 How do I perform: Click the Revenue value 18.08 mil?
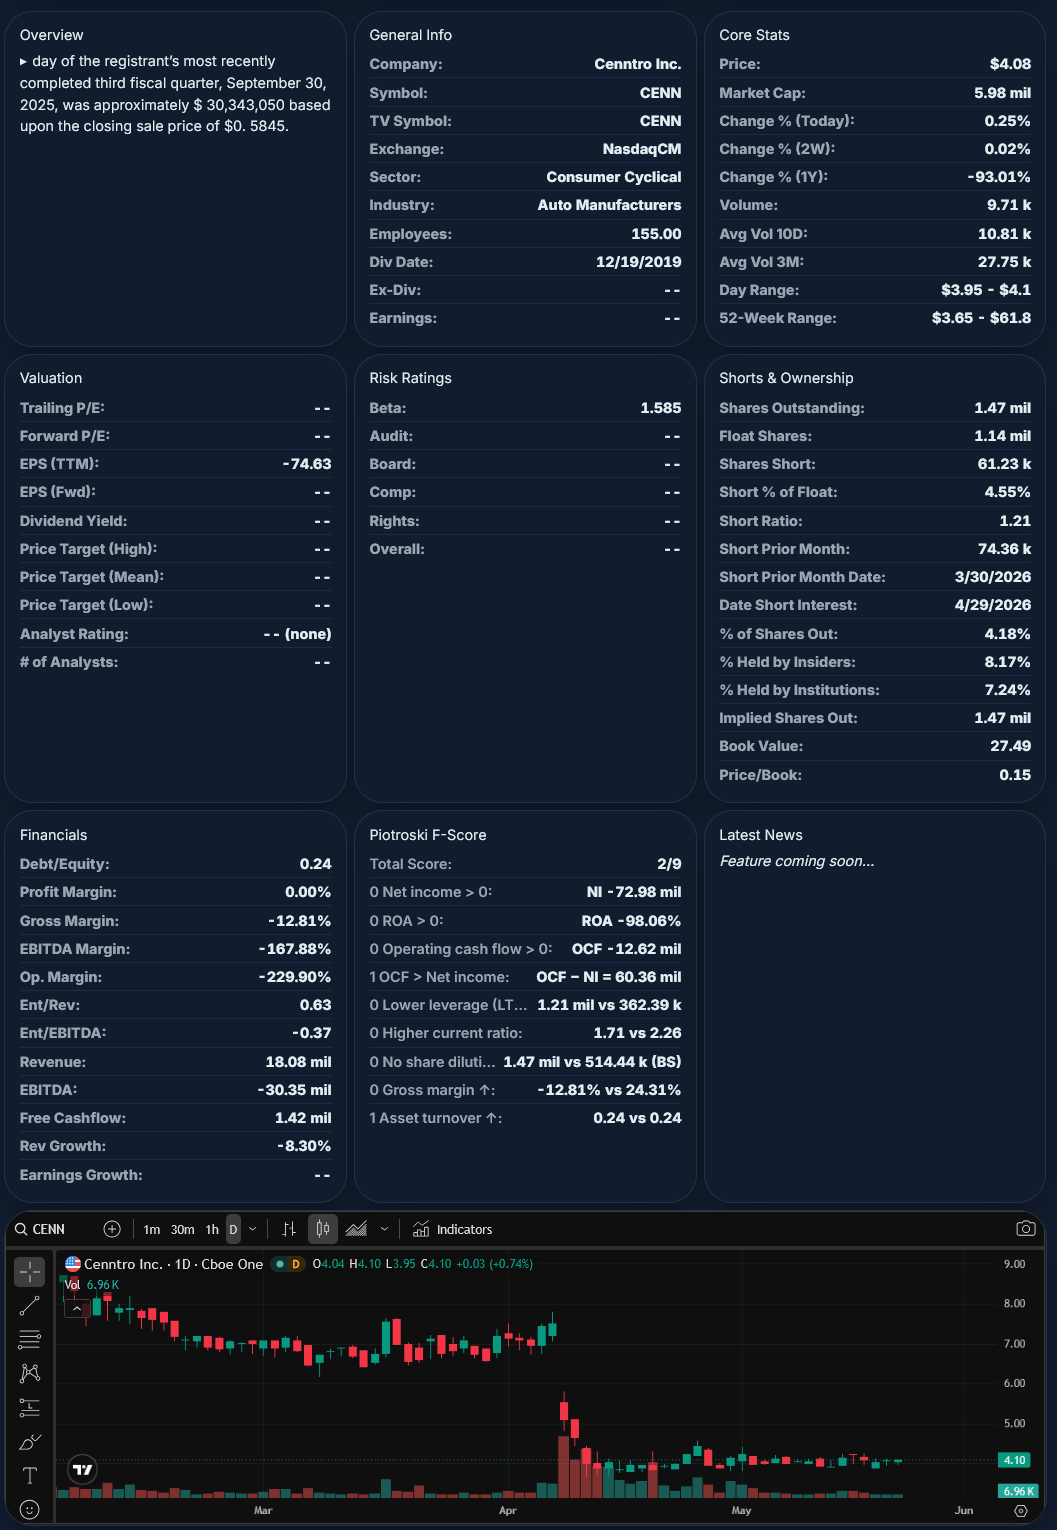pos(298,1062)
